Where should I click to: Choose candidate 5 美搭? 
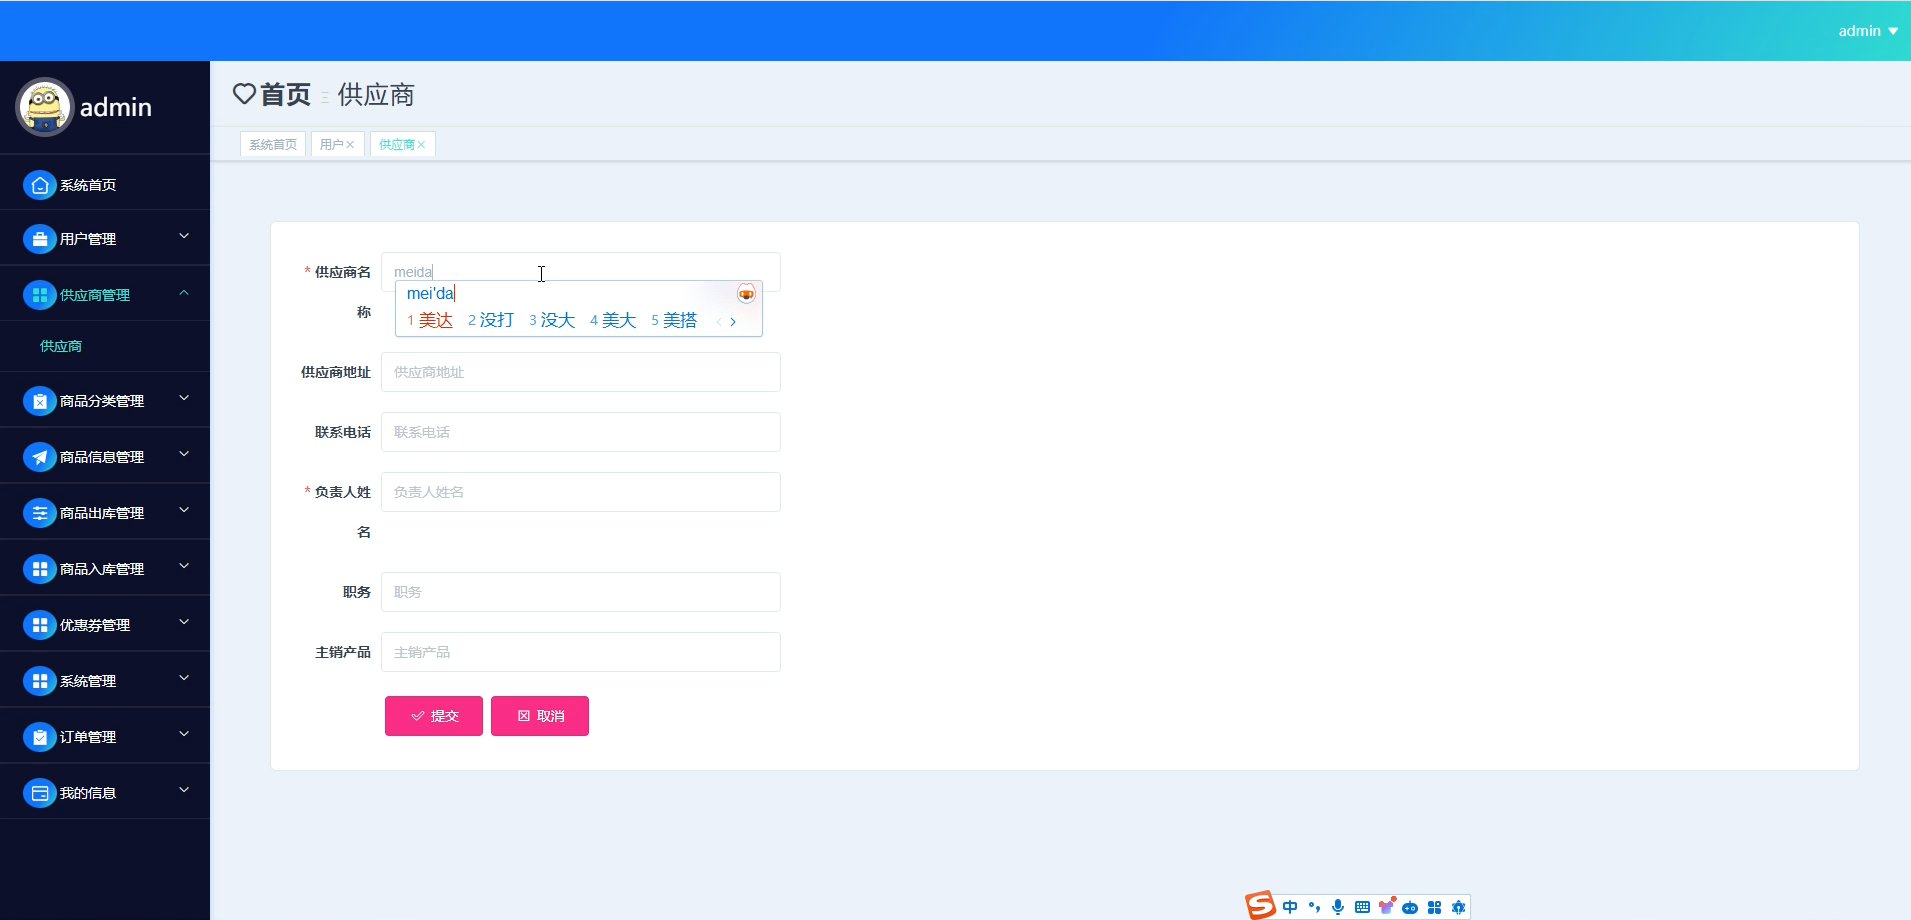(674, 320)
